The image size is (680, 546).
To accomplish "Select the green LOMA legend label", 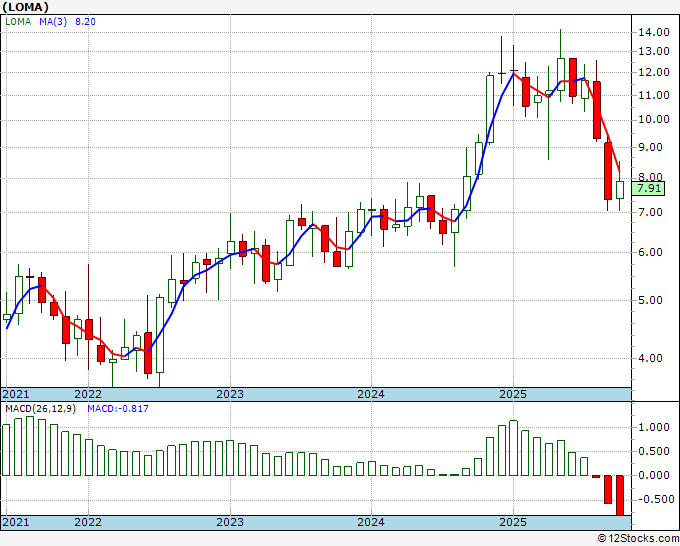I will tap(18, 22).
